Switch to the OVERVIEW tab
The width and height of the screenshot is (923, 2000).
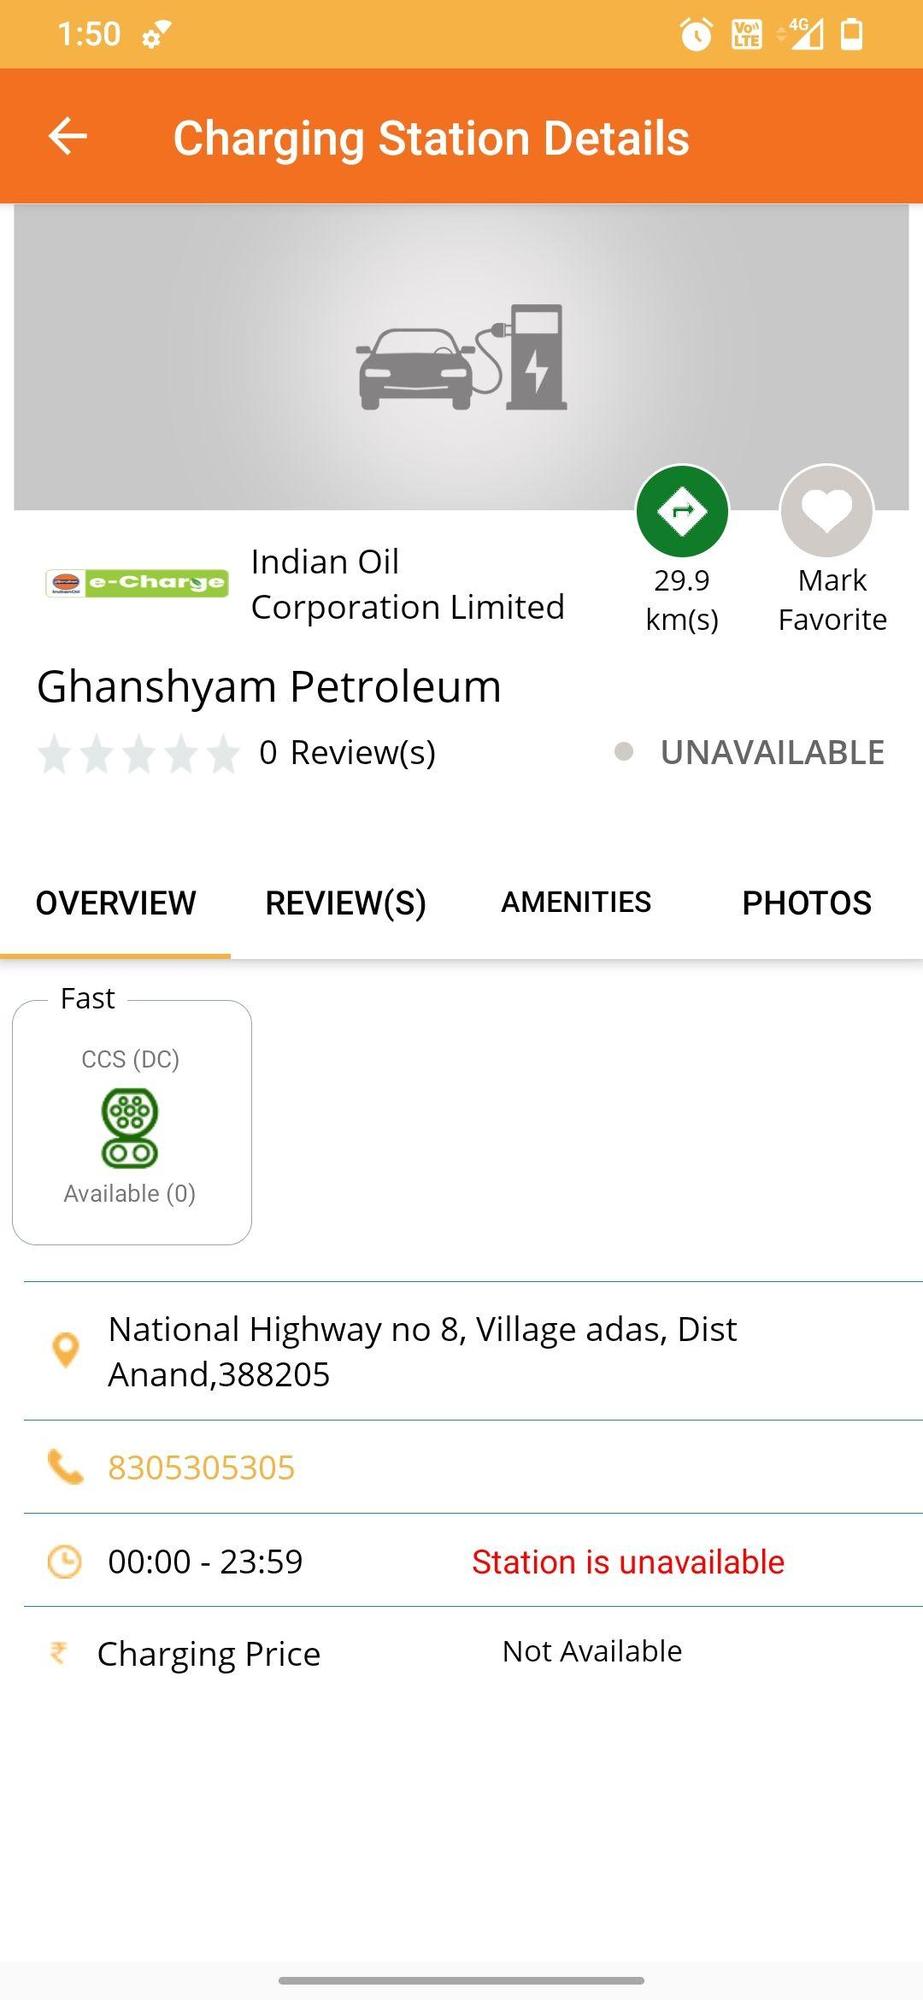[116, 903]
